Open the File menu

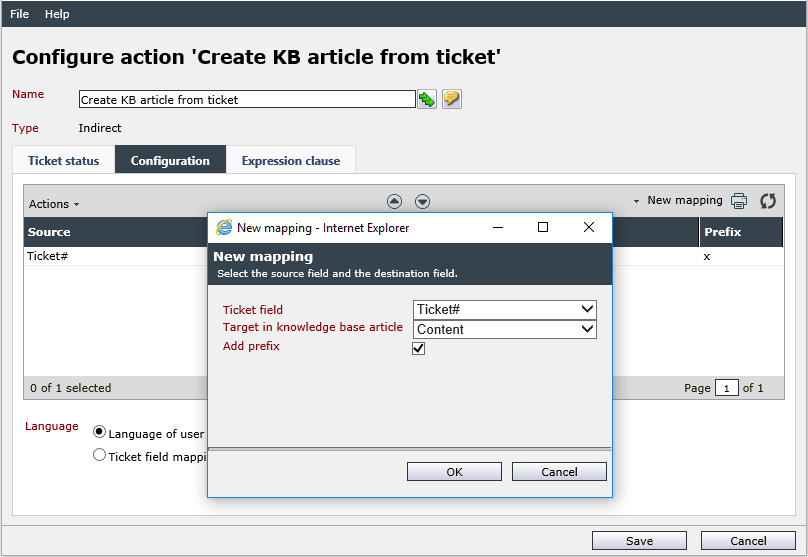20,14
